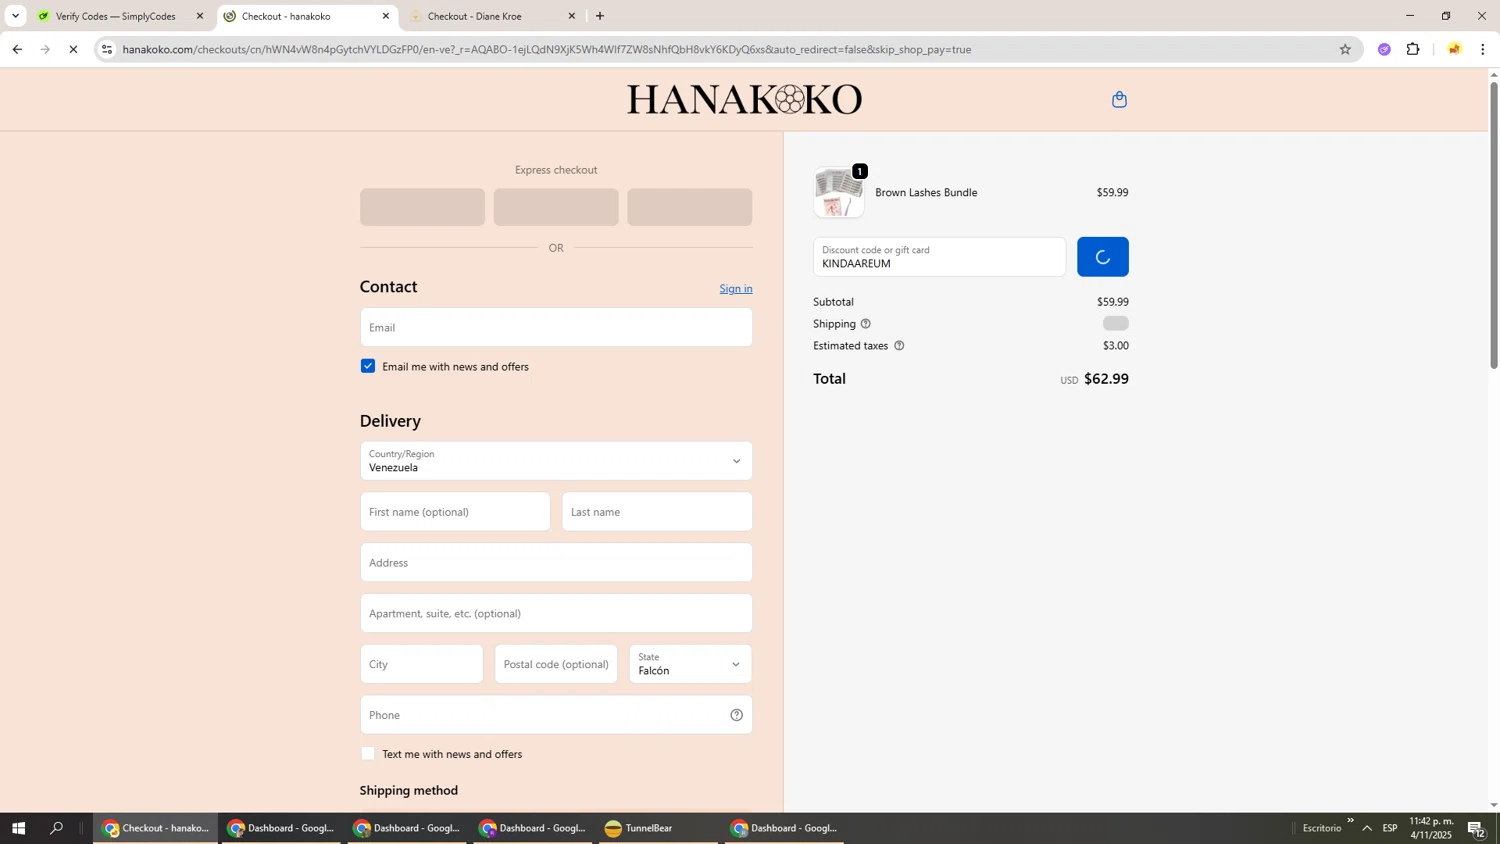This screenshot has width=1500, height=844.
Task: Open the Country/Region dropdown
Action: [x=556, y=461]
